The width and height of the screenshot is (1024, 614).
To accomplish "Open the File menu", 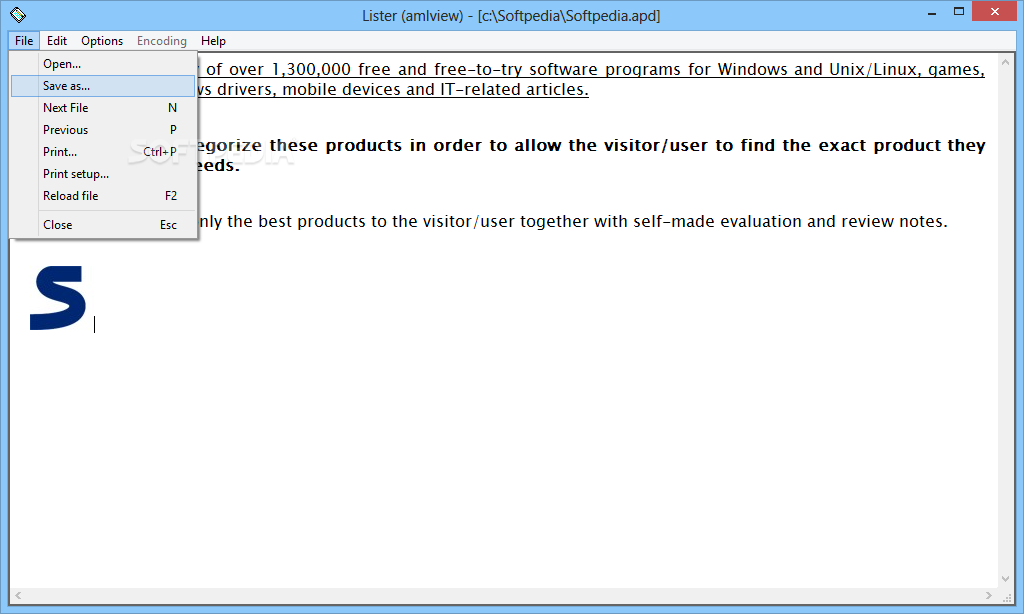I will pos(24,40).
